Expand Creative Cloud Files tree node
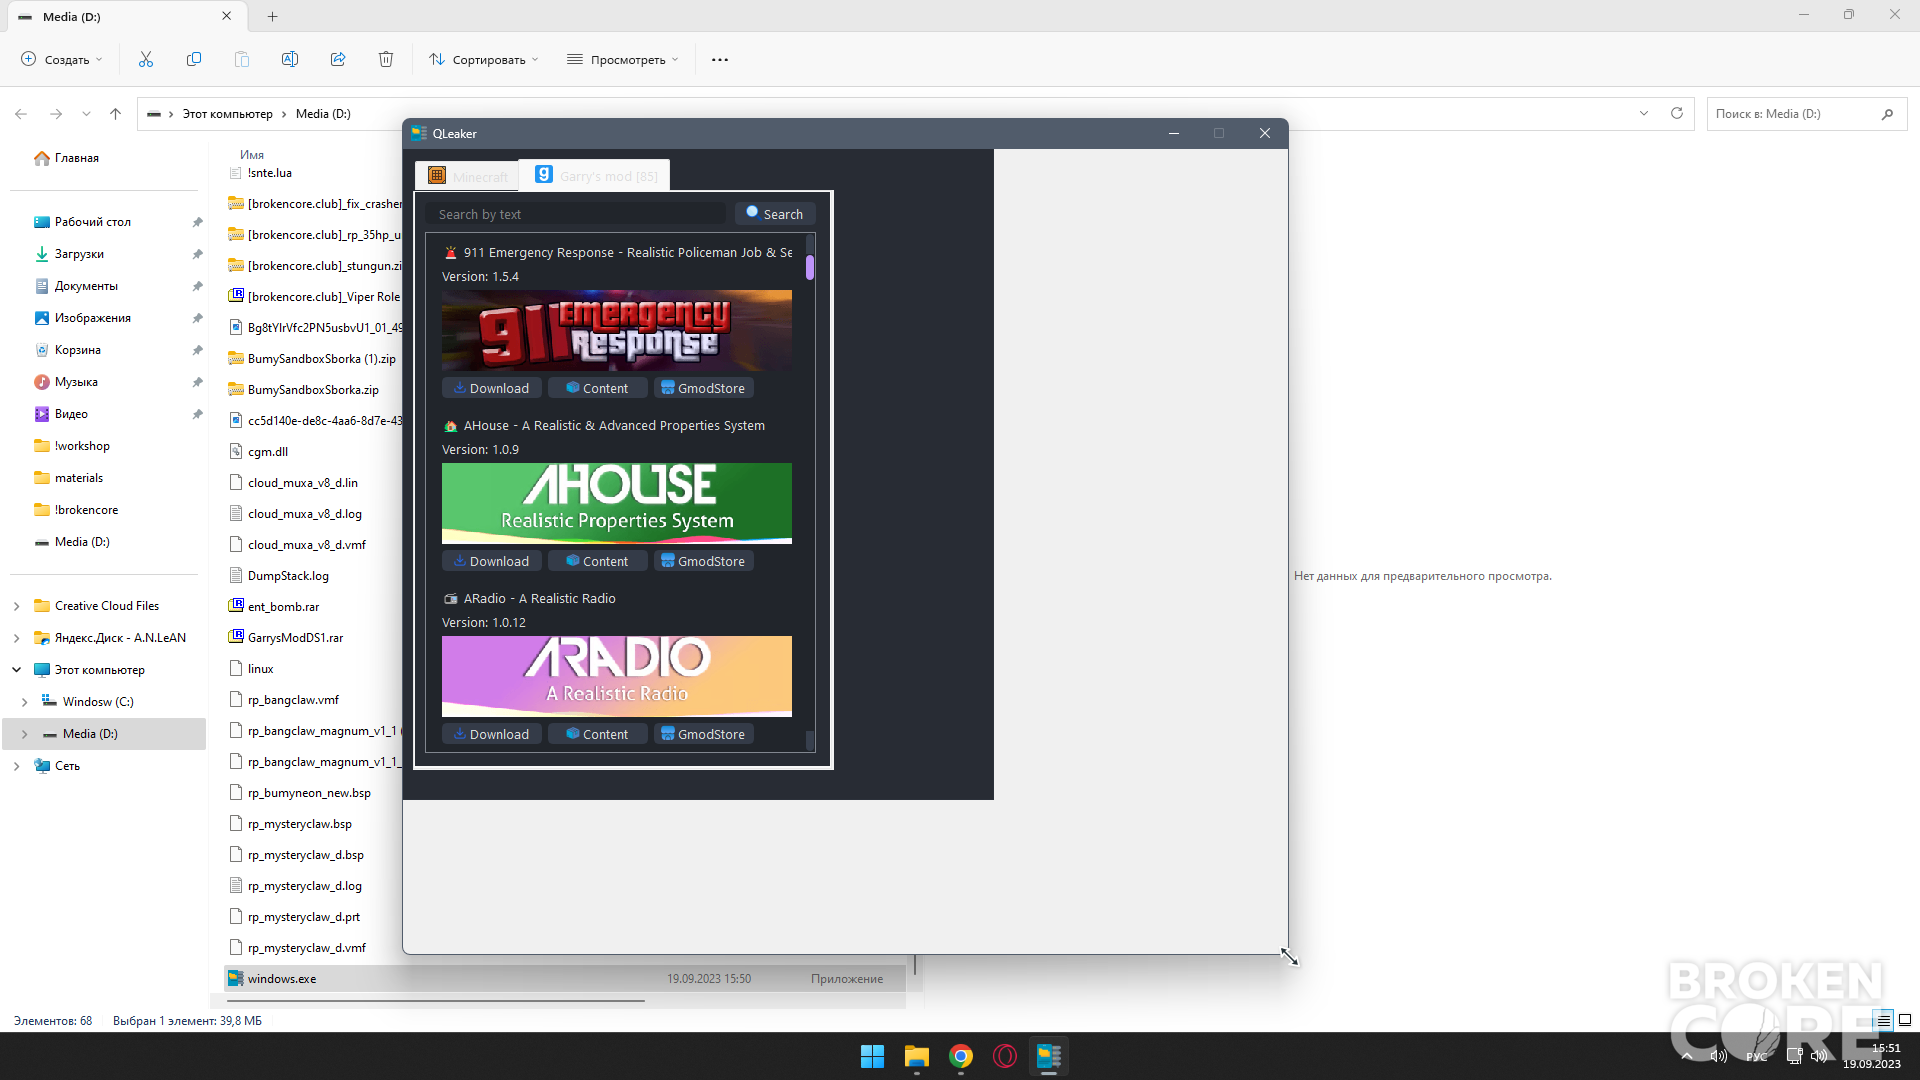Image resolution: width=1920 pixels, height=1080 pixels. tap(16, 606)
